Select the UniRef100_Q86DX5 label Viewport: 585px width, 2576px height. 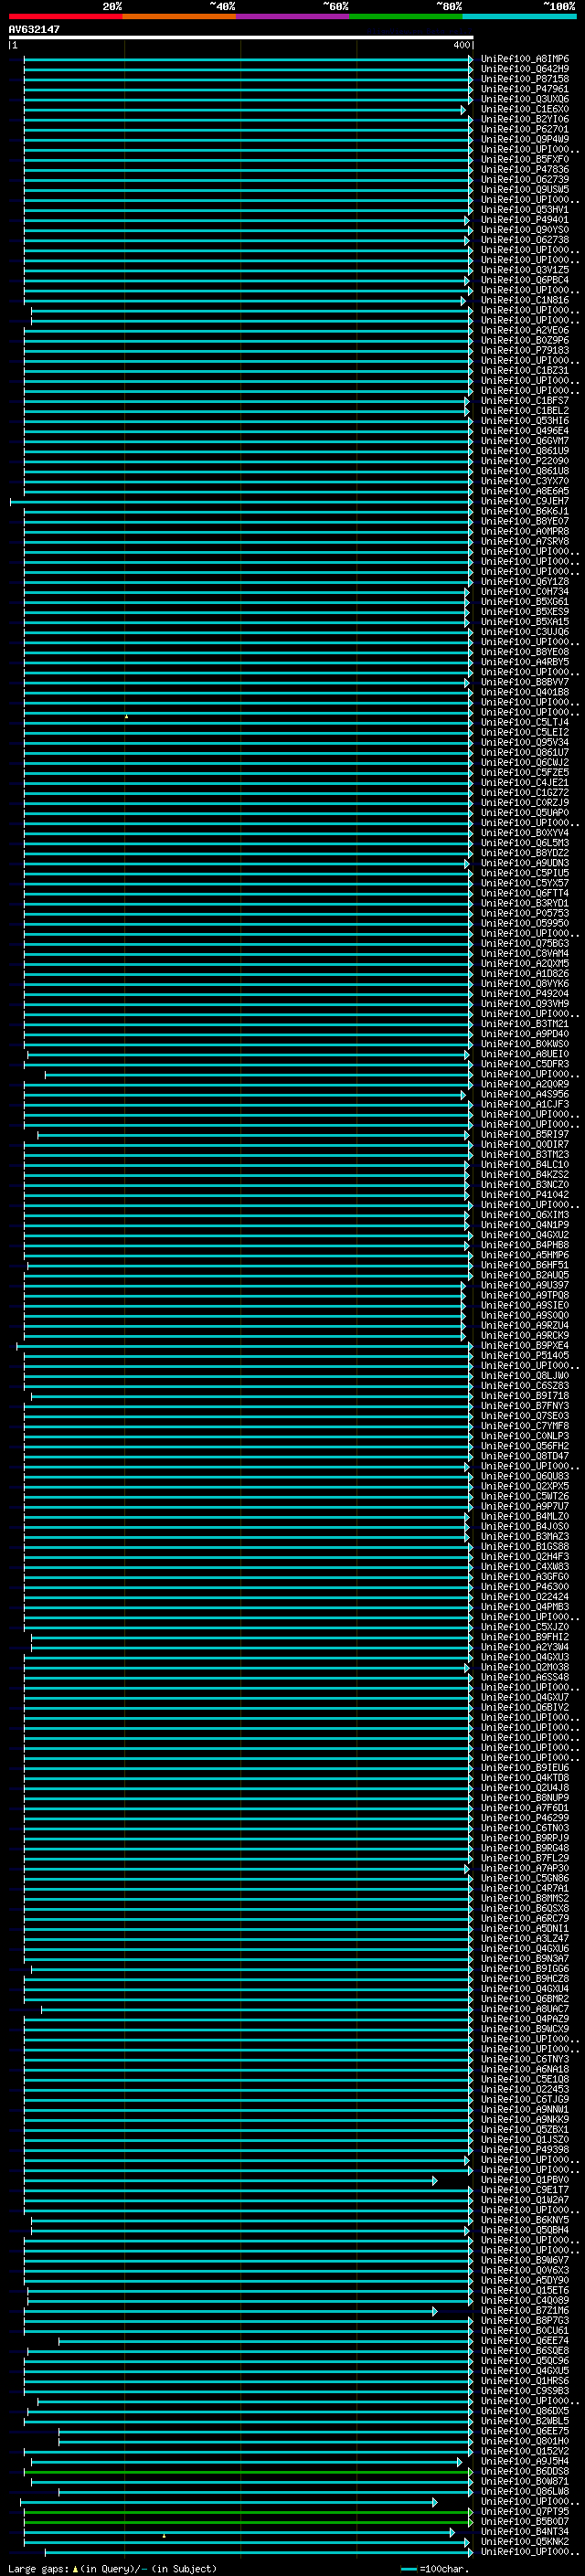click(524, 2411)
